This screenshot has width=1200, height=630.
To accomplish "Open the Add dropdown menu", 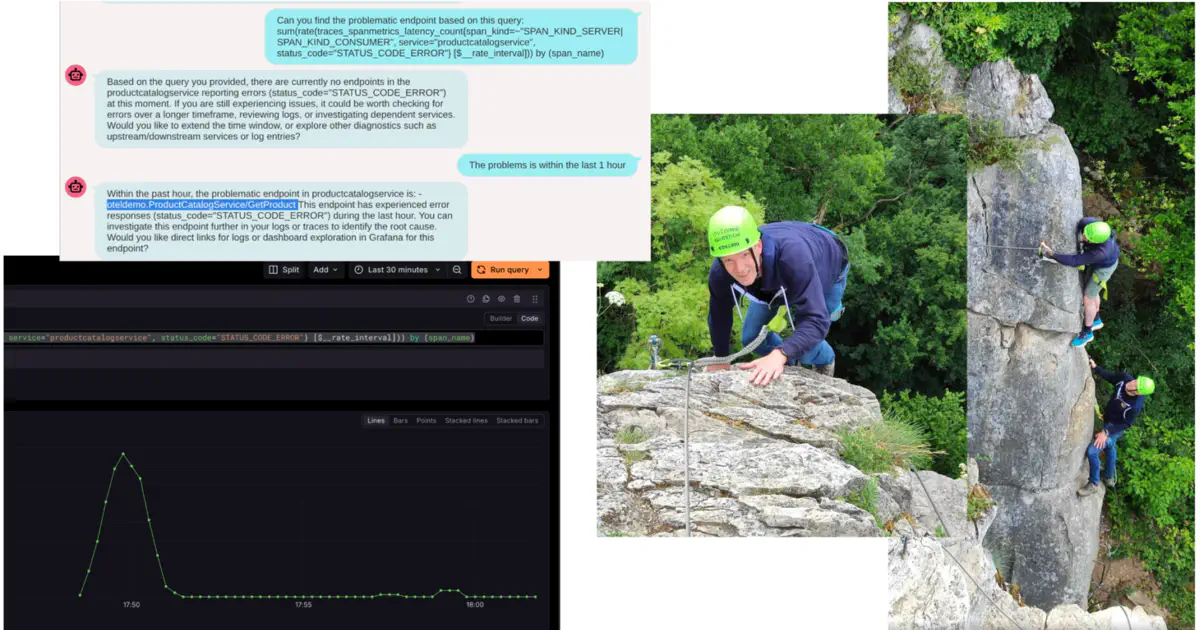I will pyautogui.click(x=325, y=270).
